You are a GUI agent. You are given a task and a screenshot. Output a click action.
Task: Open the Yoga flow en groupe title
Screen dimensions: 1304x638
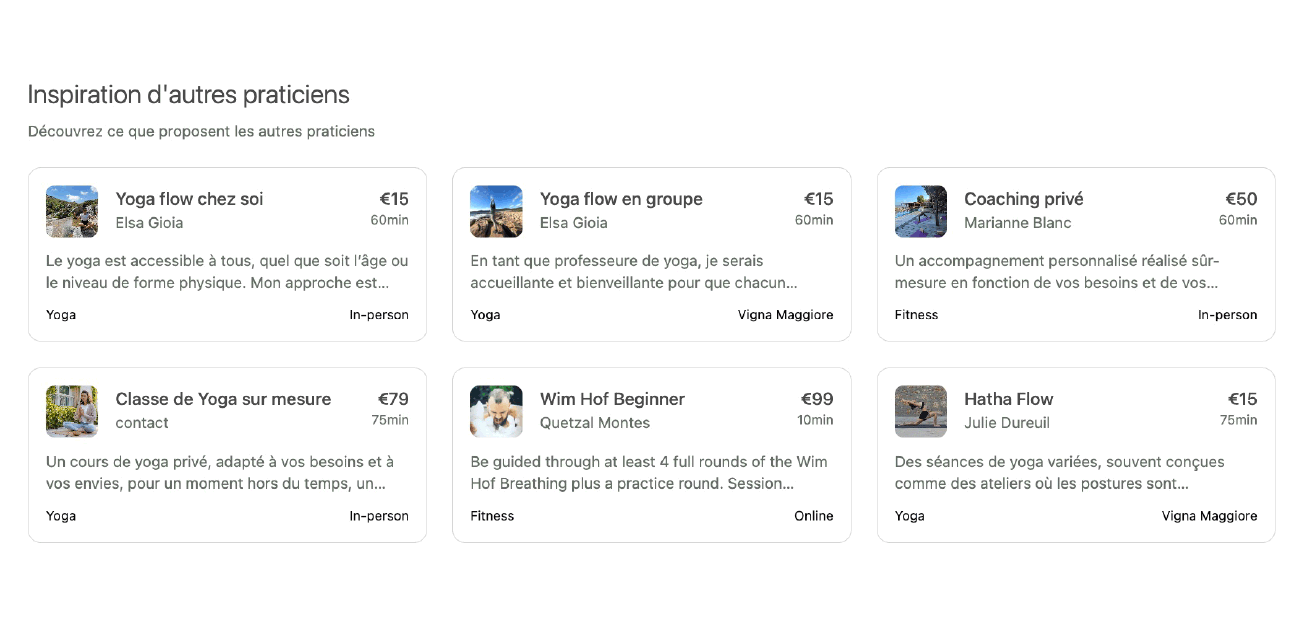[621, 199]
